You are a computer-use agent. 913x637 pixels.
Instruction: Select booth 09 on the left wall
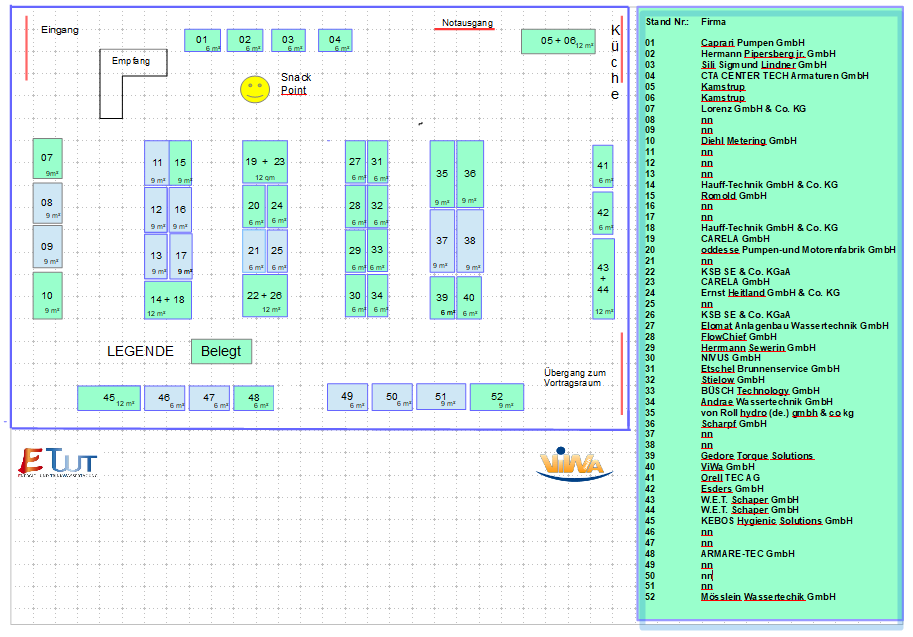tap(47, 247)
